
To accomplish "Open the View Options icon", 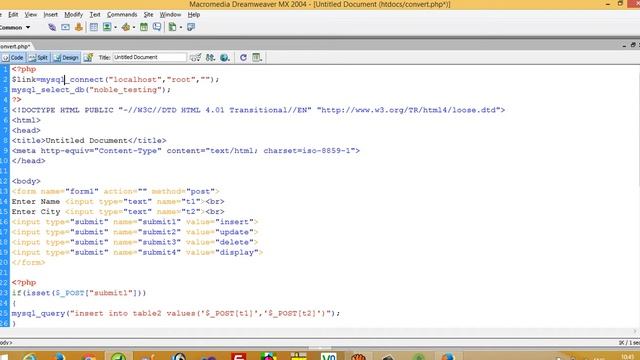I will coord(257,58).
